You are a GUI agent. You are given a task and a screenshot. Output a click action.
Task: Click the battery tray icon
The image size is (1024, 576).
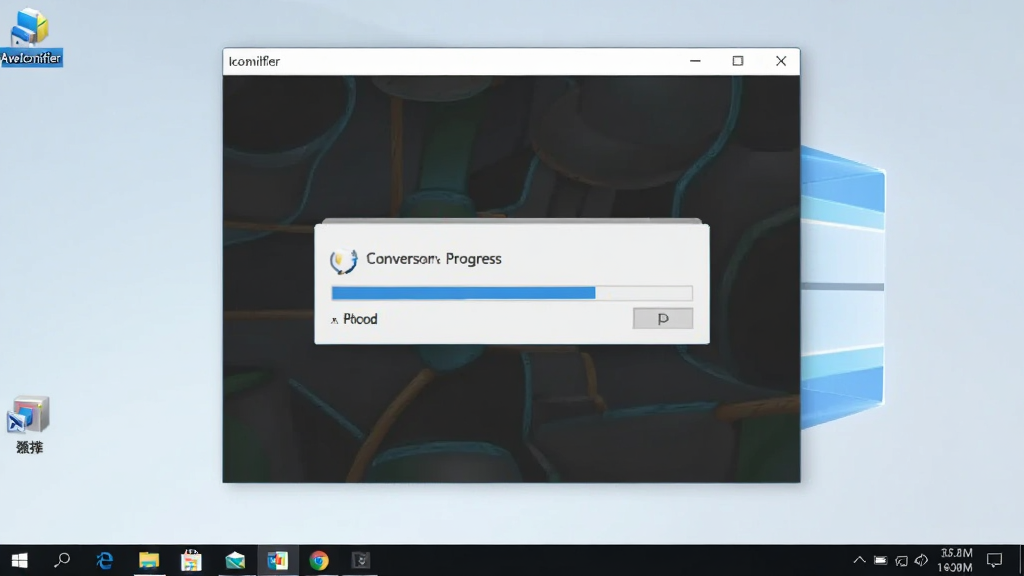click(x=880, y=560)
